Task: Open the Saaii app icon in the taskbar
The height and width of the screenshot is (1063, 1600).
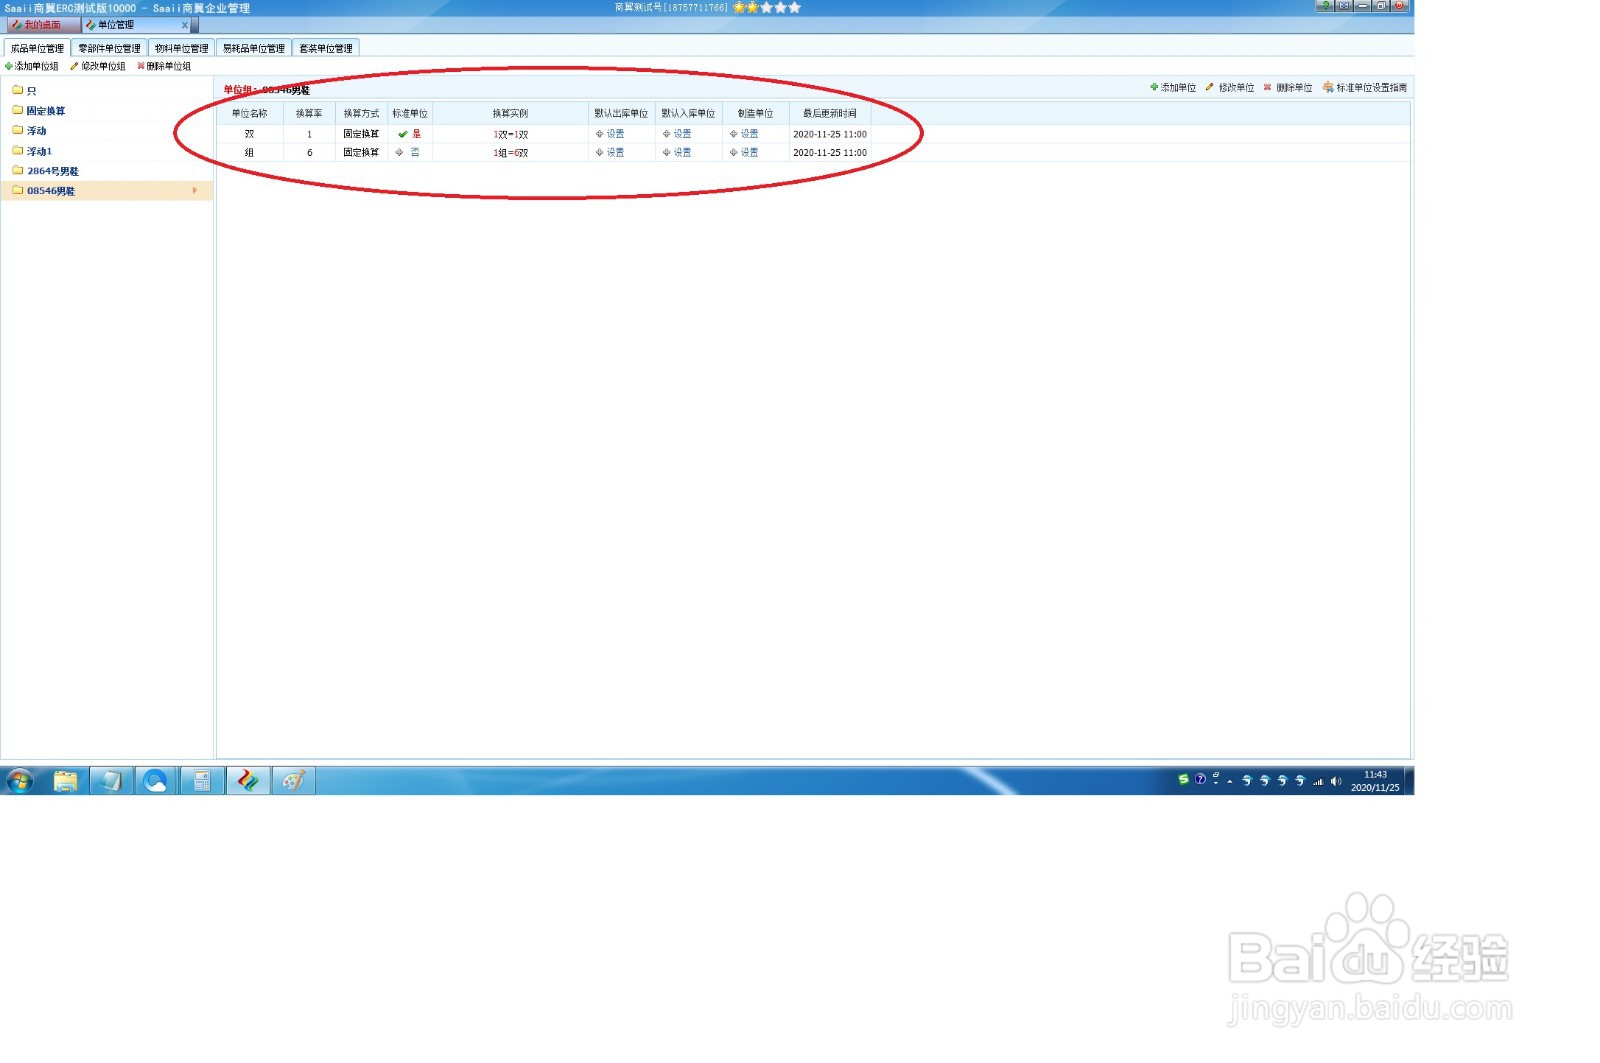Action: pyautogui.click(x=248, y=781)
